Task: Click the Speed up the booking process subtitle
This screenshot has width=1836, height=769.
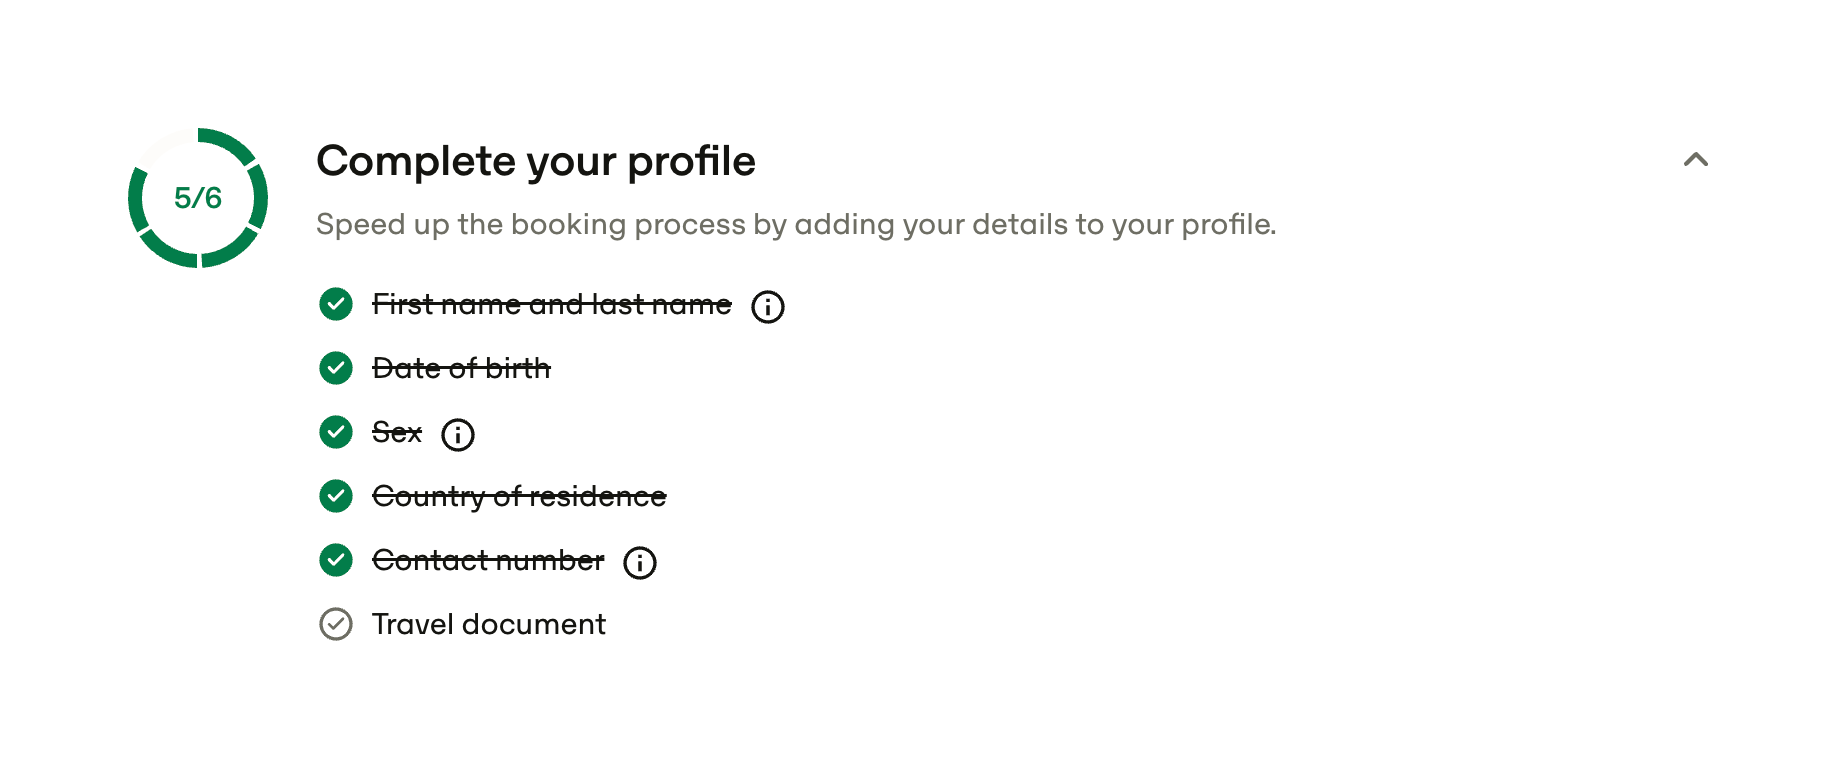Action: pyautogui.click(x=796, y=224)
